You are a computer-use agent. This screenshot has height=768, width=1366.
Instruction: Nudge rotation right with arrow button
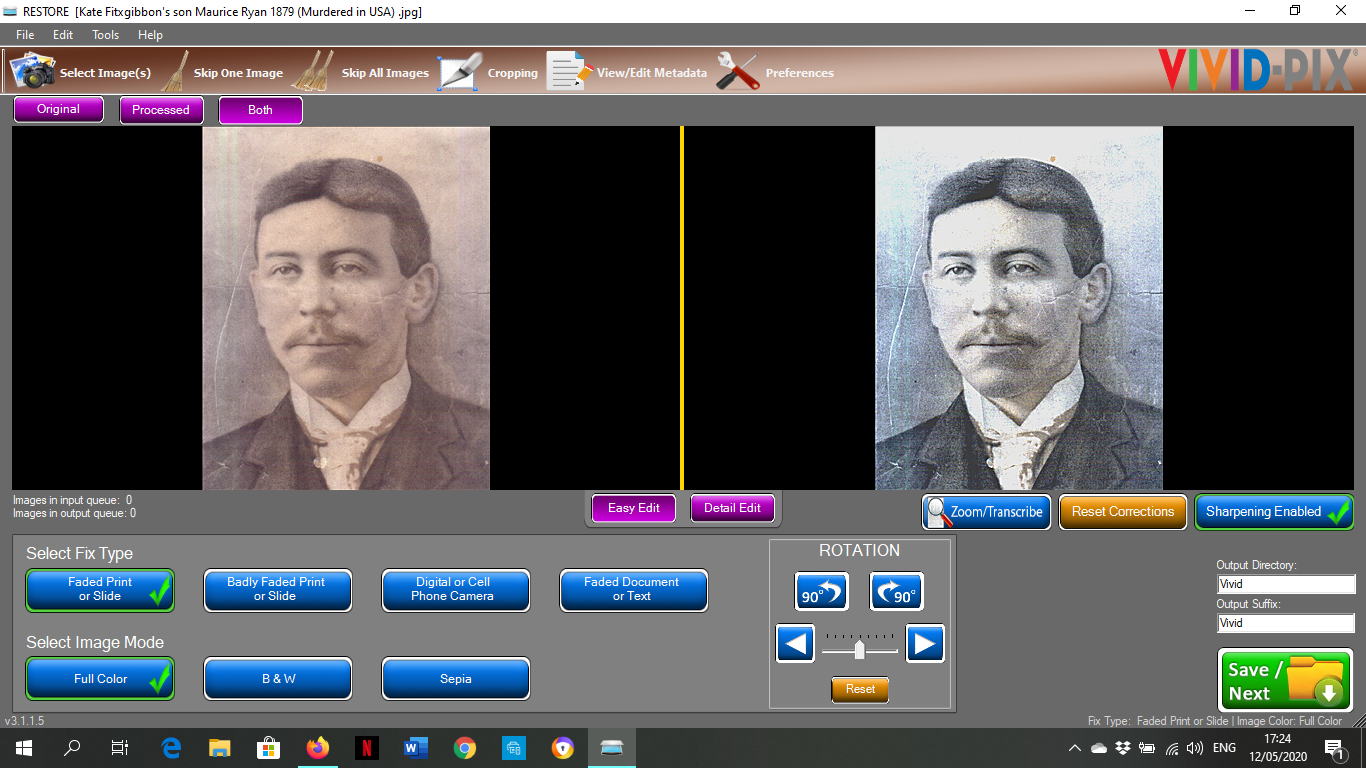coord(924,643)
